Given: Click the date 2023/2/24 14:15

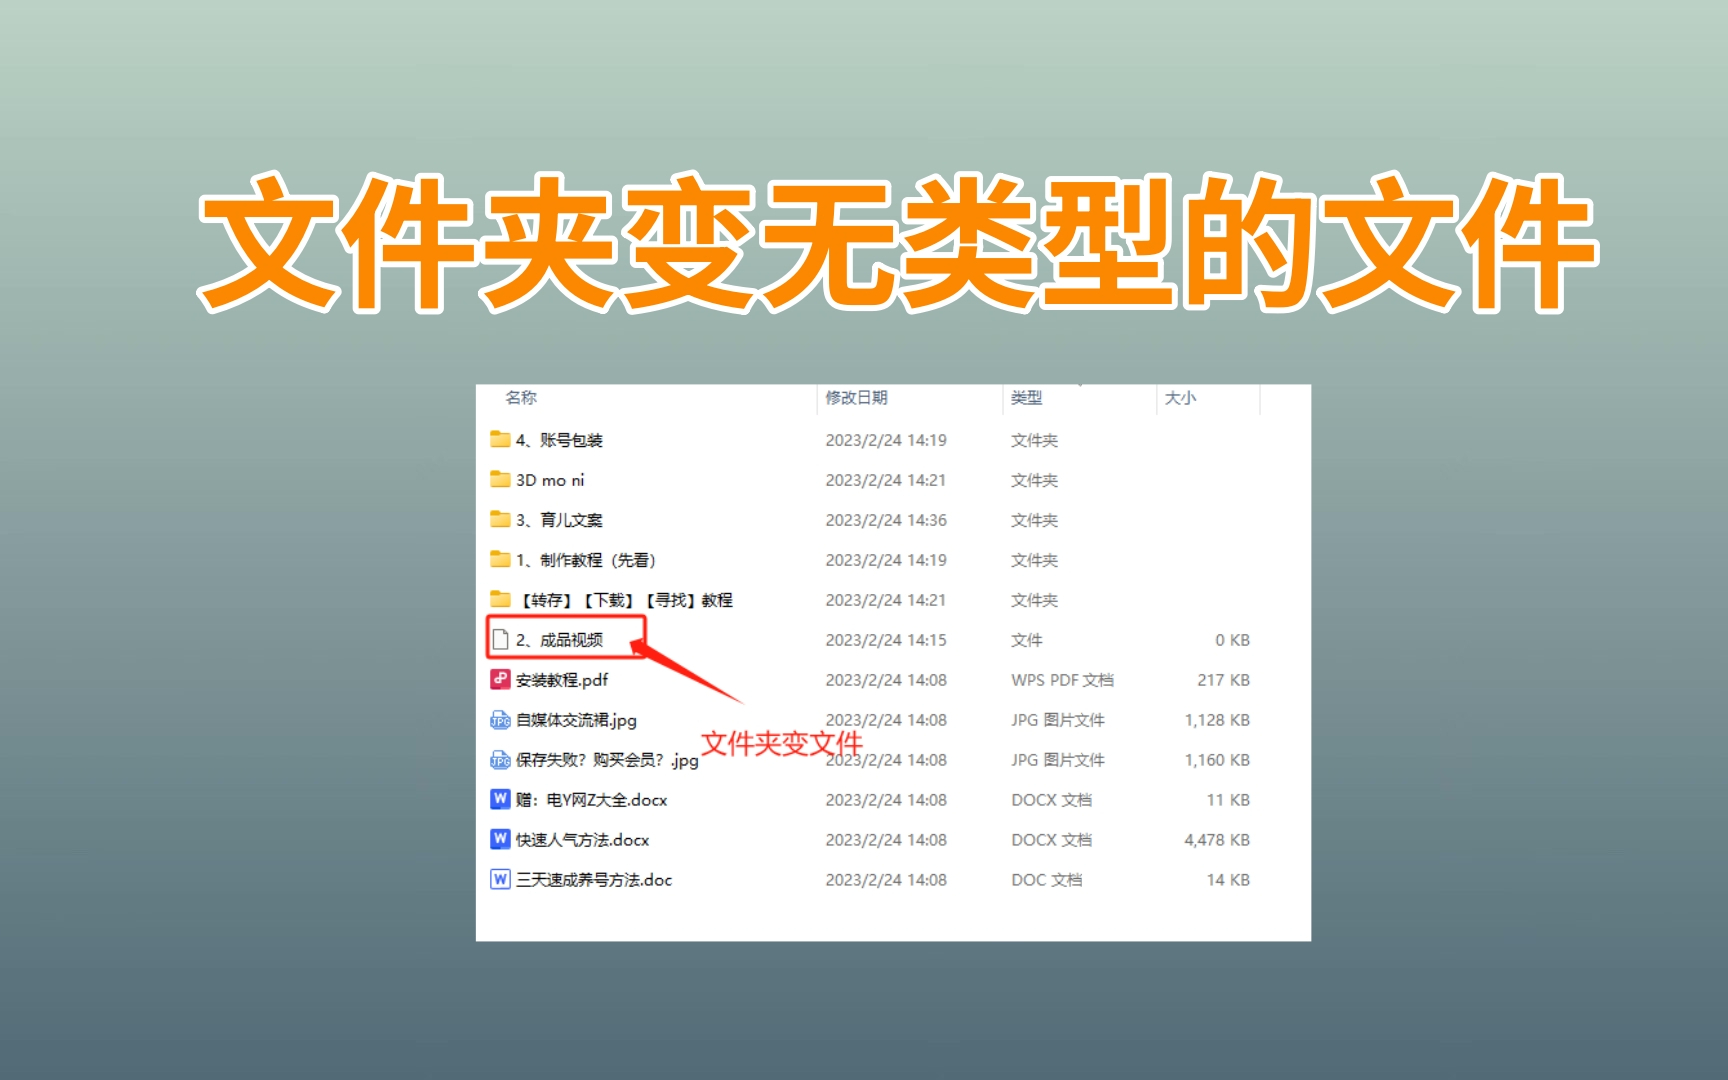Looking at the screenshot, I should tap(886, 640).
